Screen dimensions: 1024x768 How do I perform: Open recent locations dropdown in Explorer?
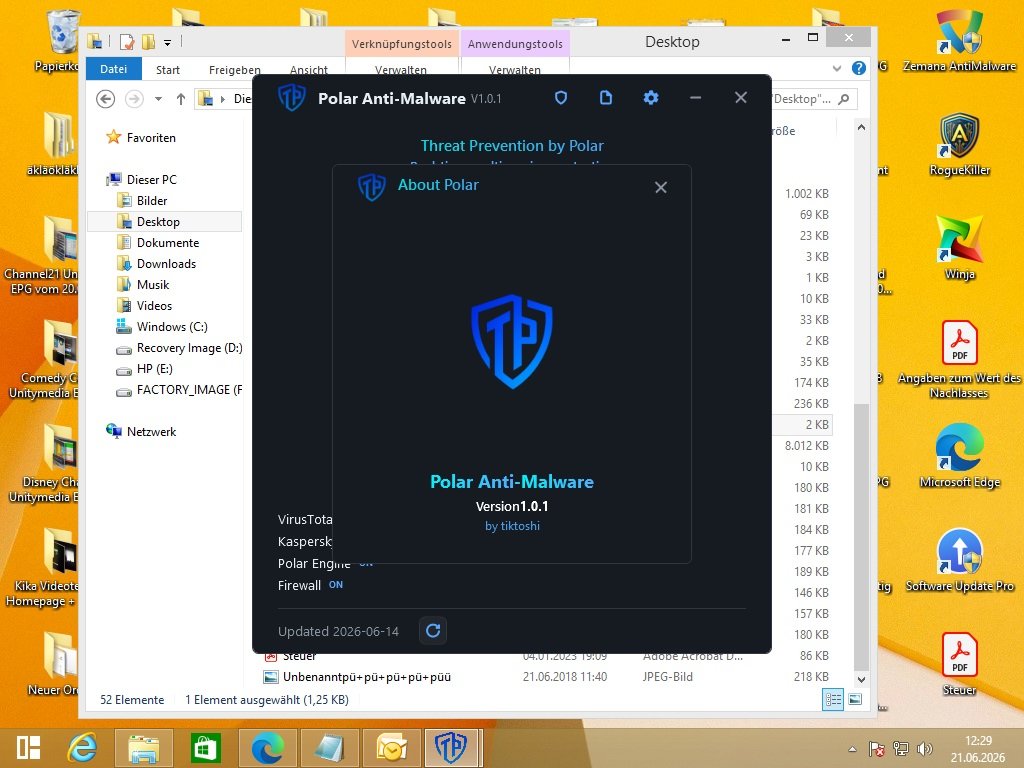coord(158,99)
